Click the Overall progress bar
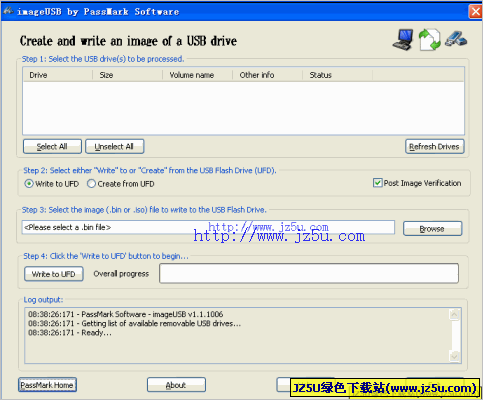The width and height of the screenshot is (483, 400). [309, 273]
